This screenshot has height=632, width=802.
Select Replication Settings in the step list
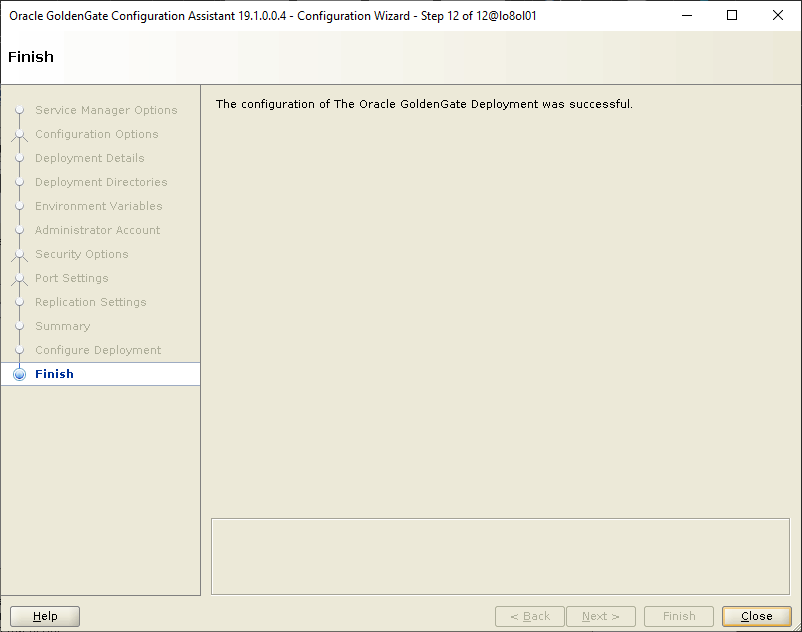pos(90,302)
